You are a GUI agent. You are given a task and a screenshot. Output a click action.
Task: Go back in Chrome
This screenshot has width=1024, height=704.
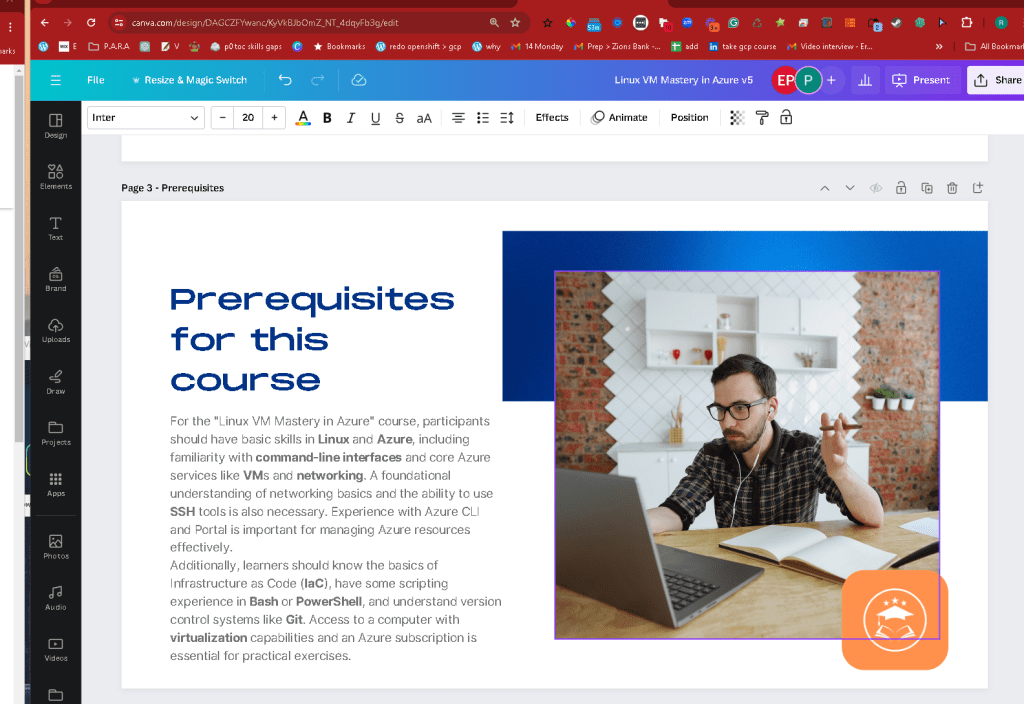(44, 23)
